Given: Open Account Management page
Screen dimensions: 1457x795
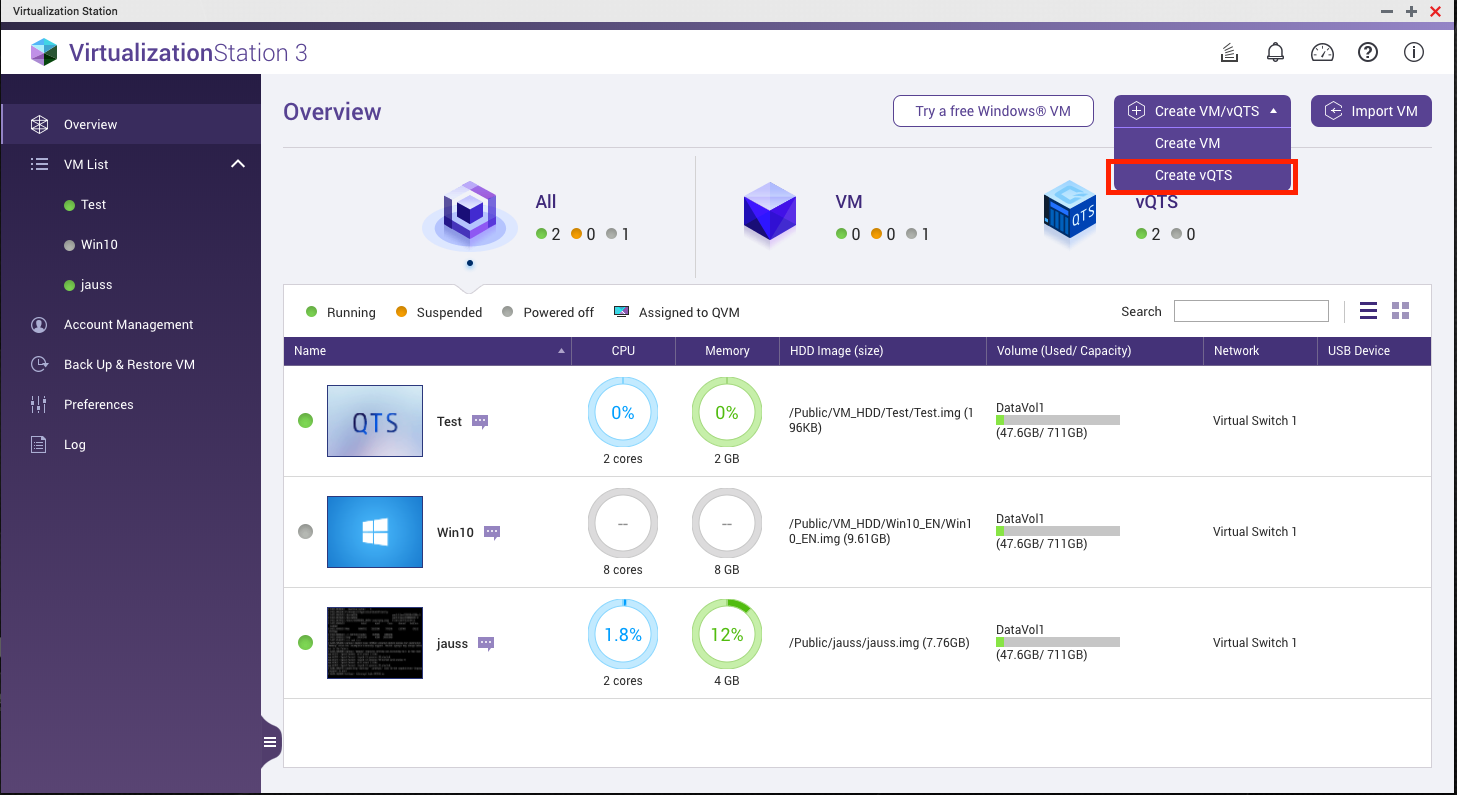Looking at the screenshot, I should point(130,325).
